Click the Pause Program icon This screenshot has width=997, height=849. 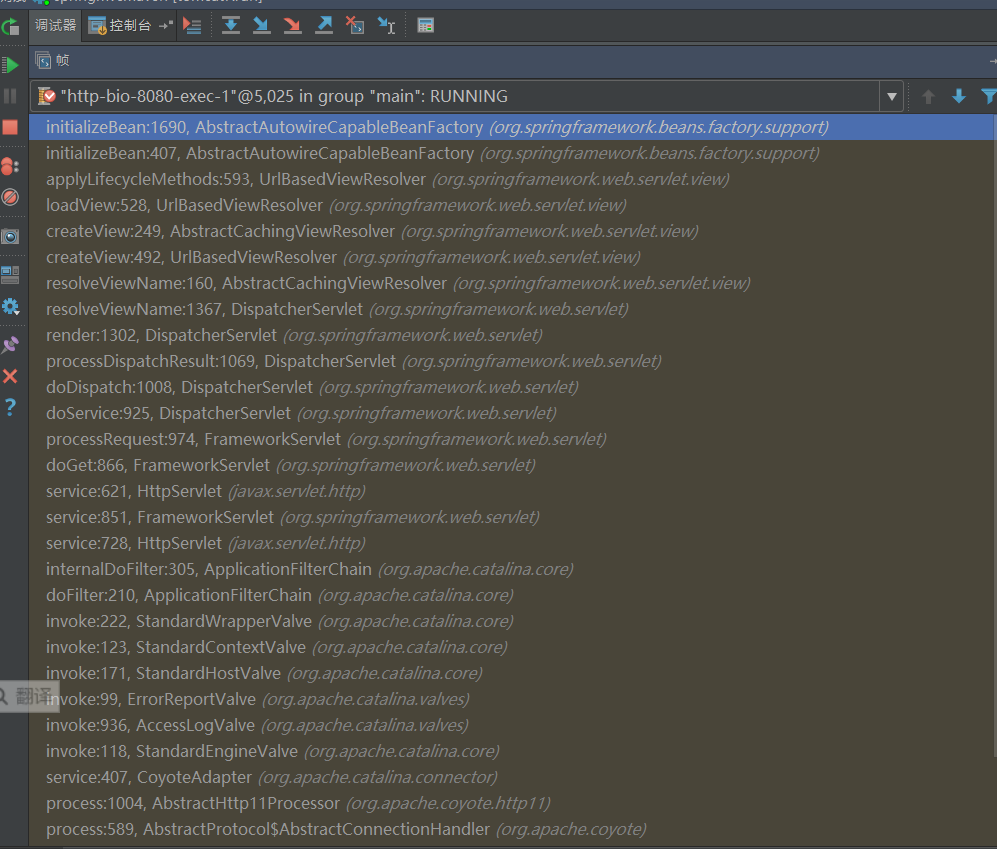[x=10, y=96]
